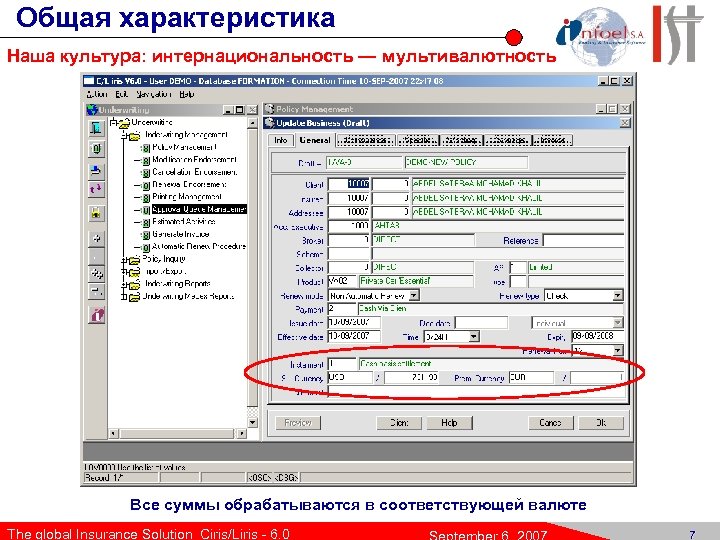The width and height of the screenshot is (720, 540).
Task: Collapse the root Underwriting tree node
Action: [x=113, y=122]
